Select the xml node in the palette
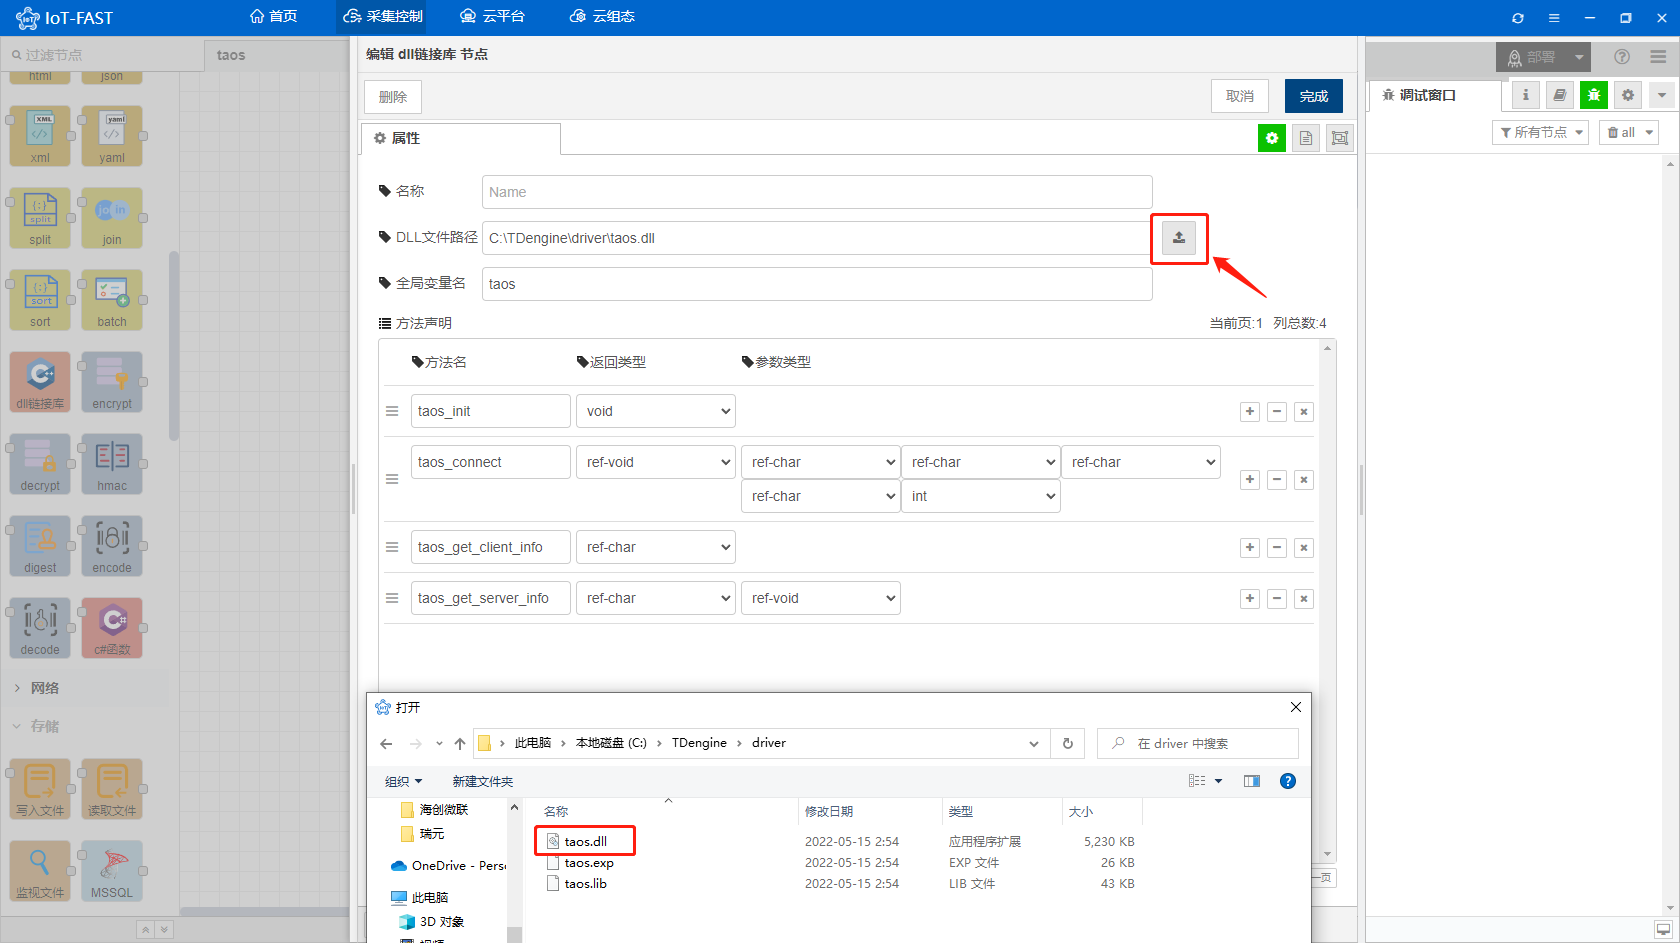Image resolution: width=1680 pixels, height=943 pixels. (x=40, y=136)
